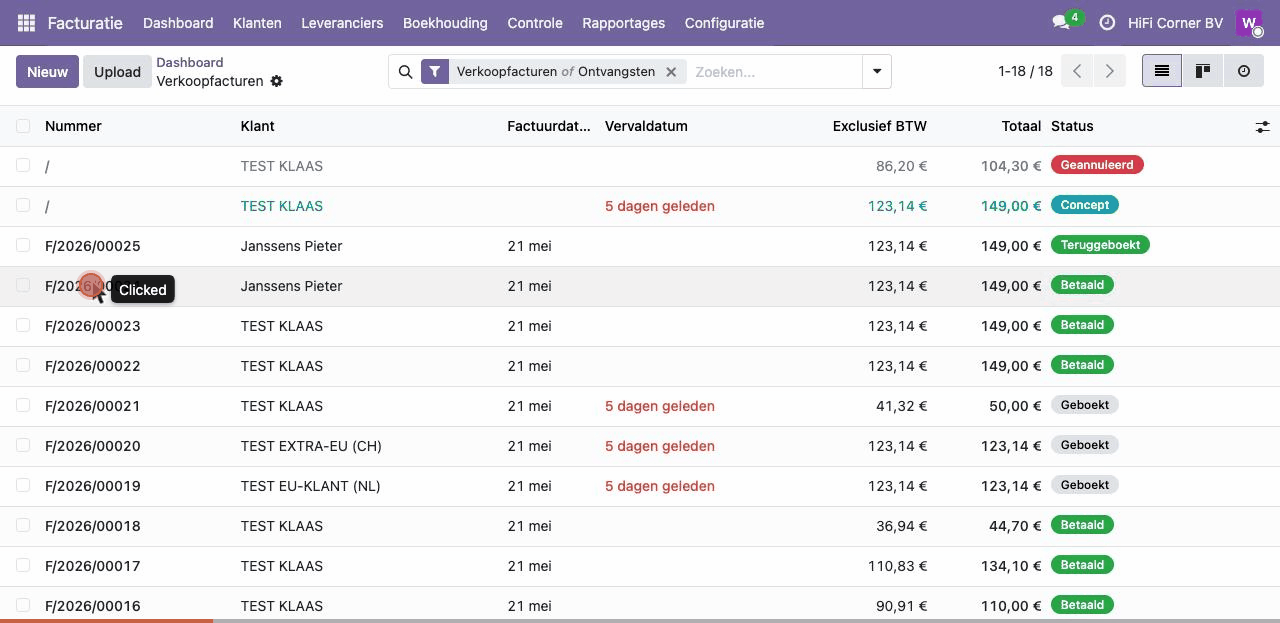Tick checkbox for F/2026/00018
The width and height of the screenshot is (1280, 623).
pyautogui.click(x=23, y=525)
